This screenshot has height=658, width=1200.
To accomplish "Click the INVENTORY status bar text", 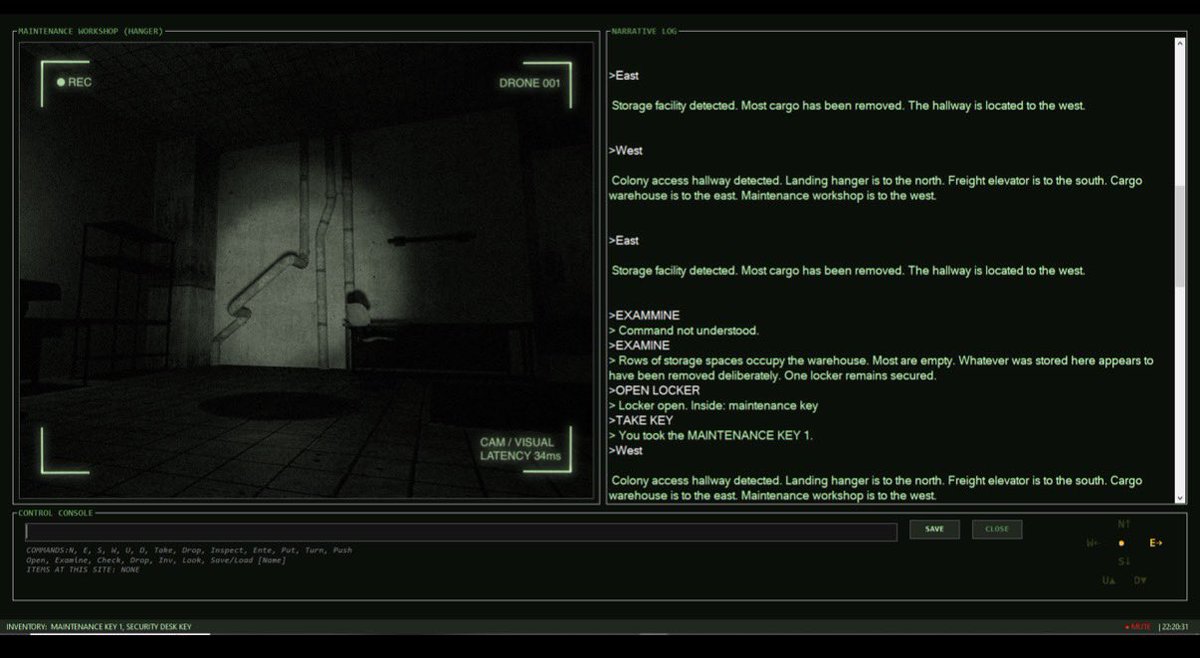I will tap(99, 627).
